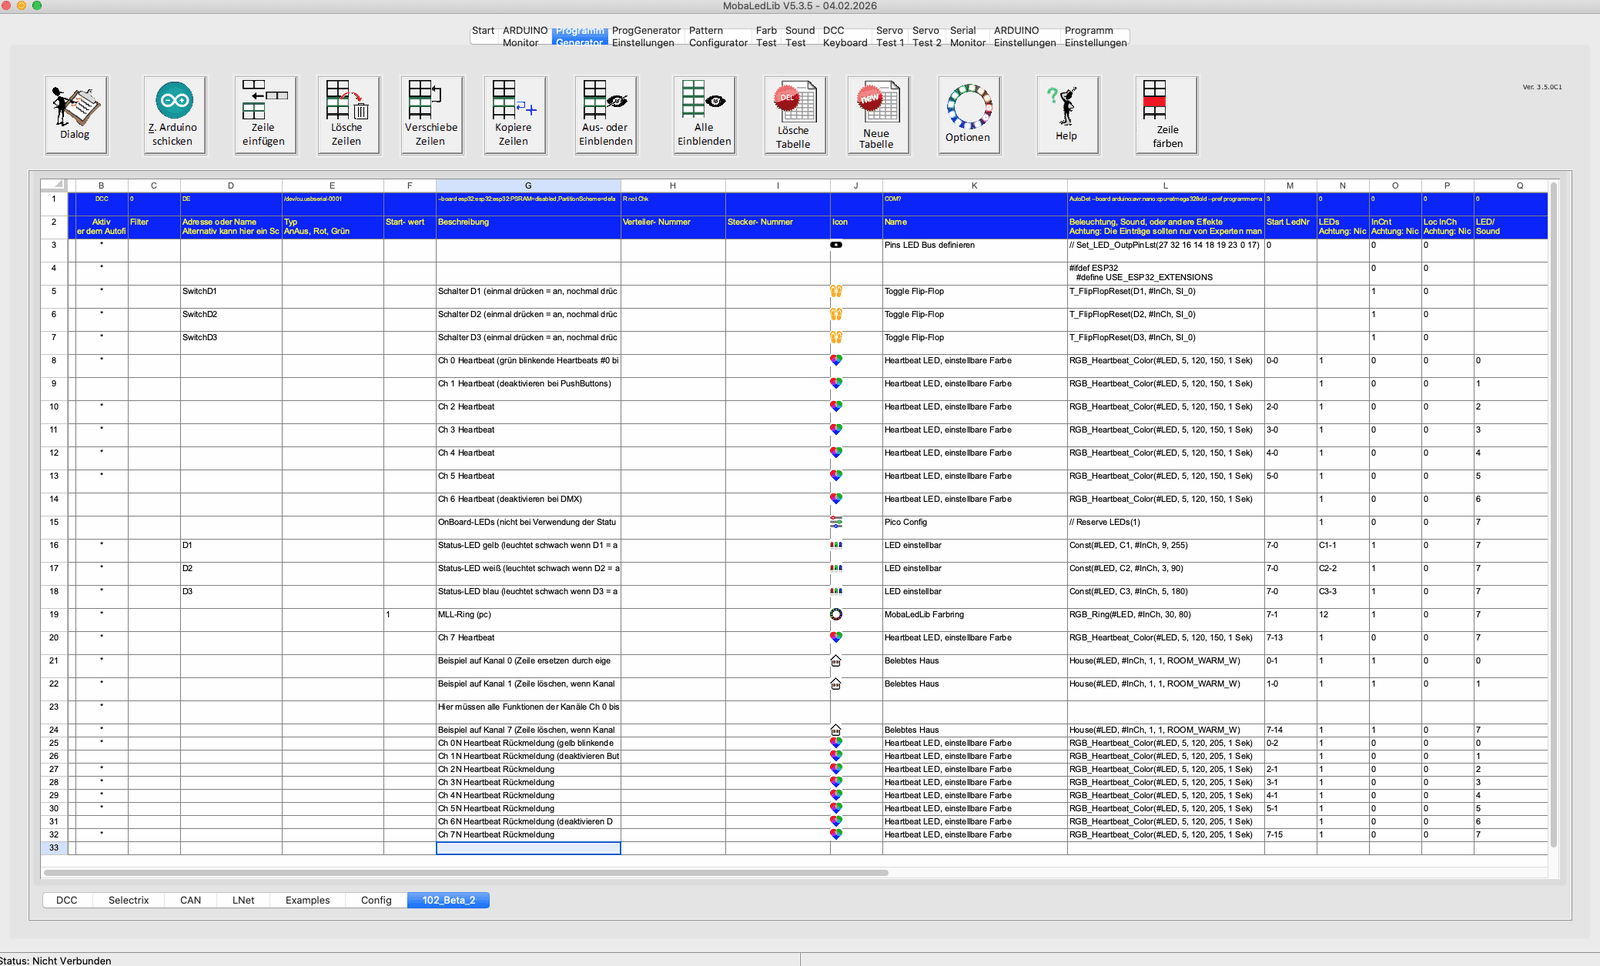Click the 'Lösche Zeilen' trash icon
This screenshot has height=966, width=1600.
pos(347,114)
